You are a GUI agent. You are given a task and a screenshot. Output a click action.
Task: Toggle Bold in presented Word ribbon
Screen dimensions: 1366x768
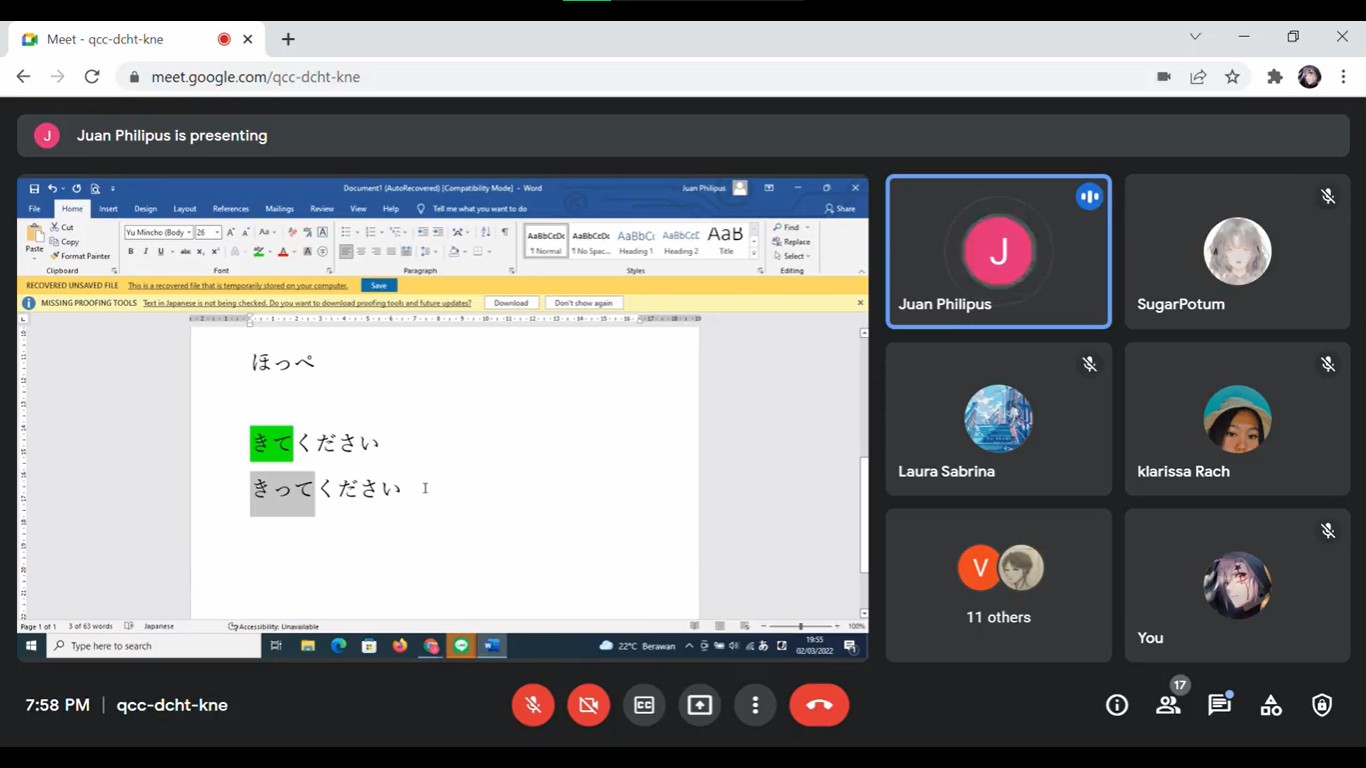click(131, 252)
